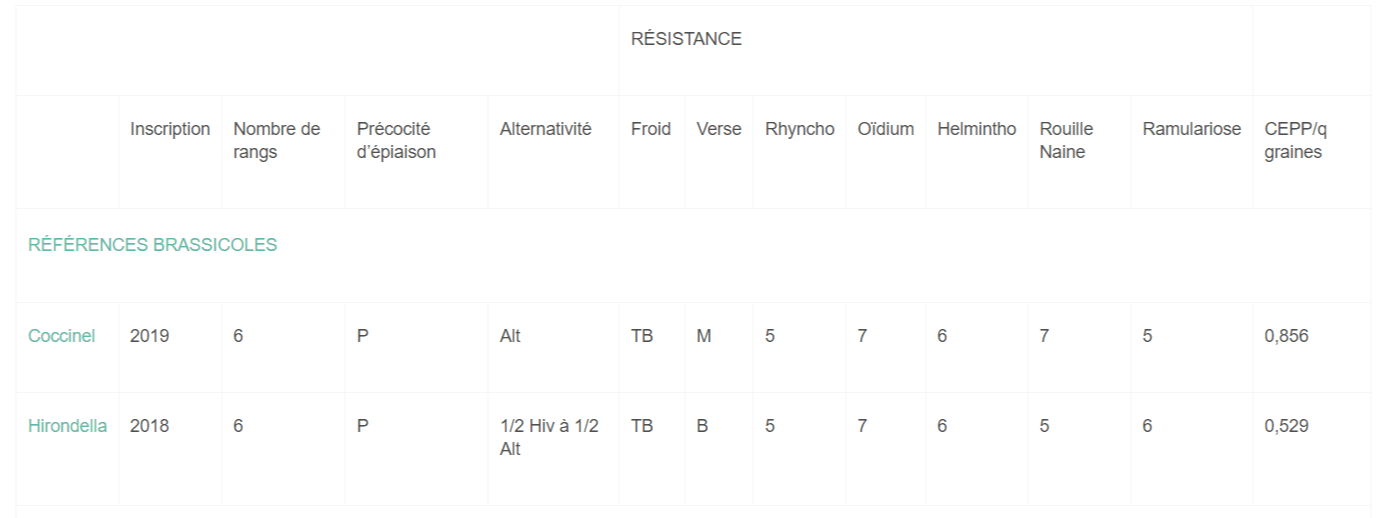The image size is (1383, 518).
Task: Select Hirondella's 0,529 CEPP value cell
Action: (1286, 426)
